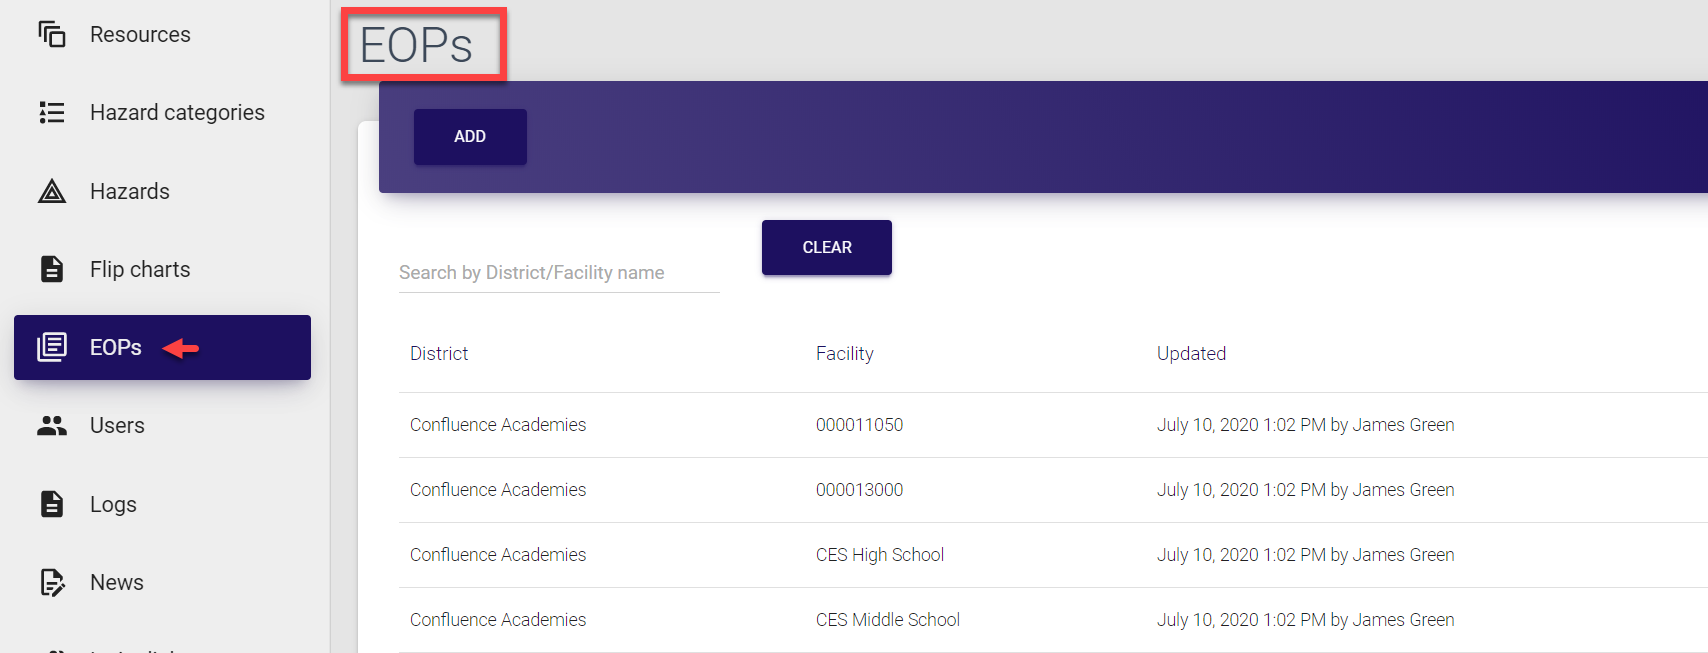Sort table by Updated column header

coord(1191,353)
